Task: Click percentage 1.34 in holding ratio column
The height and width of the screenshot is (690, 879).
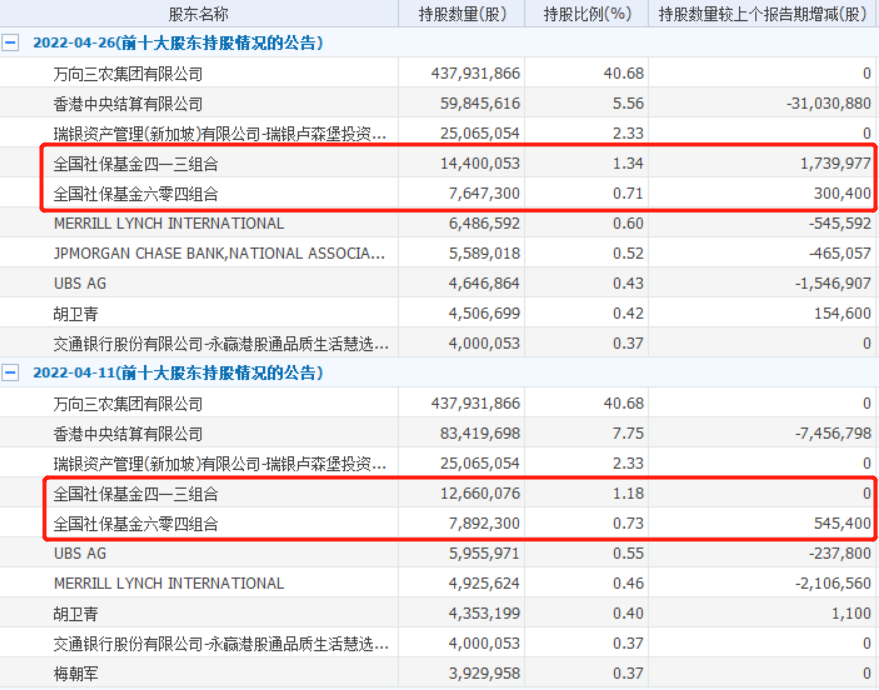Action: click(x=628, y=164)
